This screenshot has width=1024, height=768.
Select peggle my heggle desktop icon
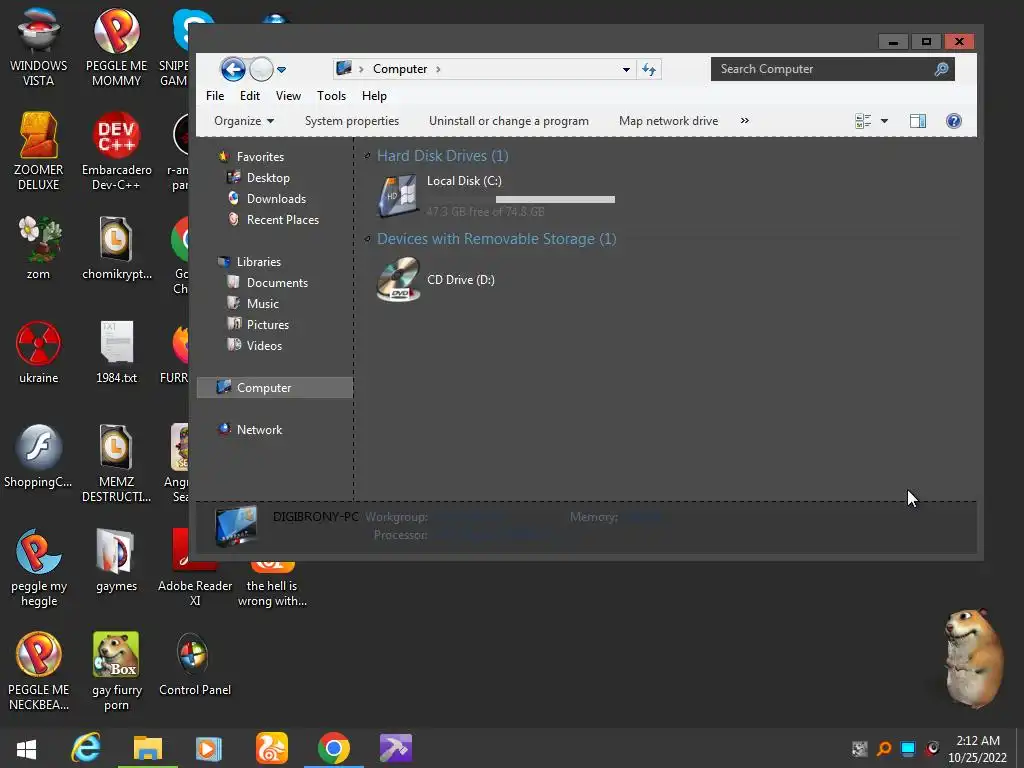pyautogui.click(x=39, y=568)
